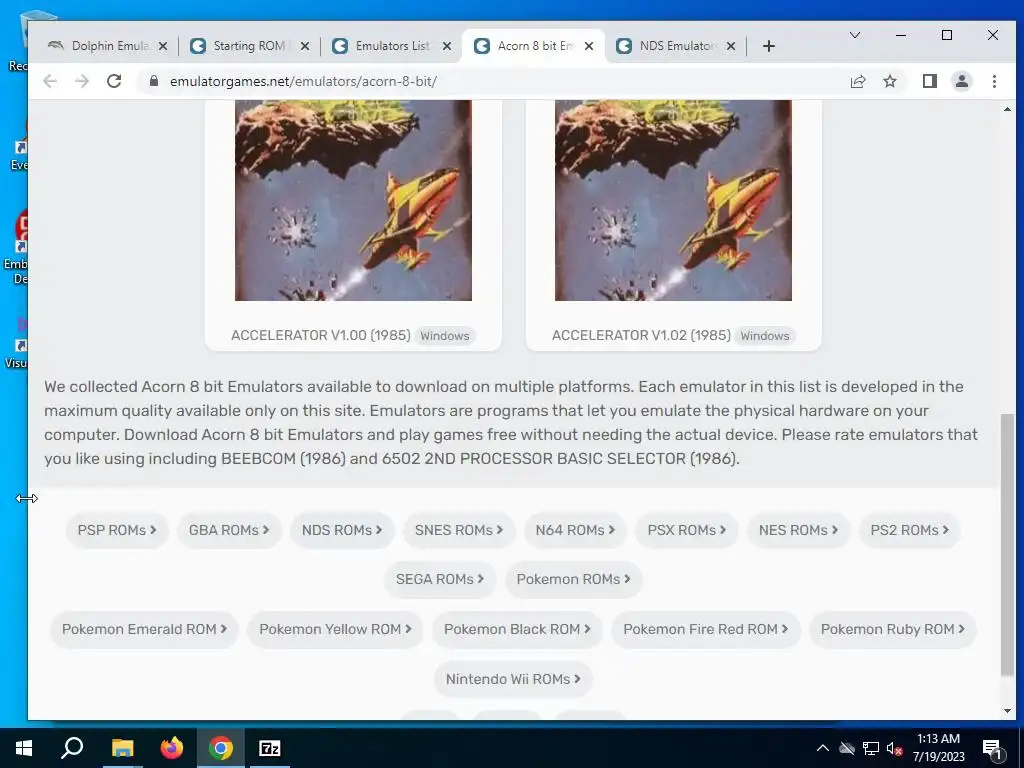Open the ACCELERATOR V1.00 (1985) title link
Screen dimensions: 1024x768
point(321,335)
